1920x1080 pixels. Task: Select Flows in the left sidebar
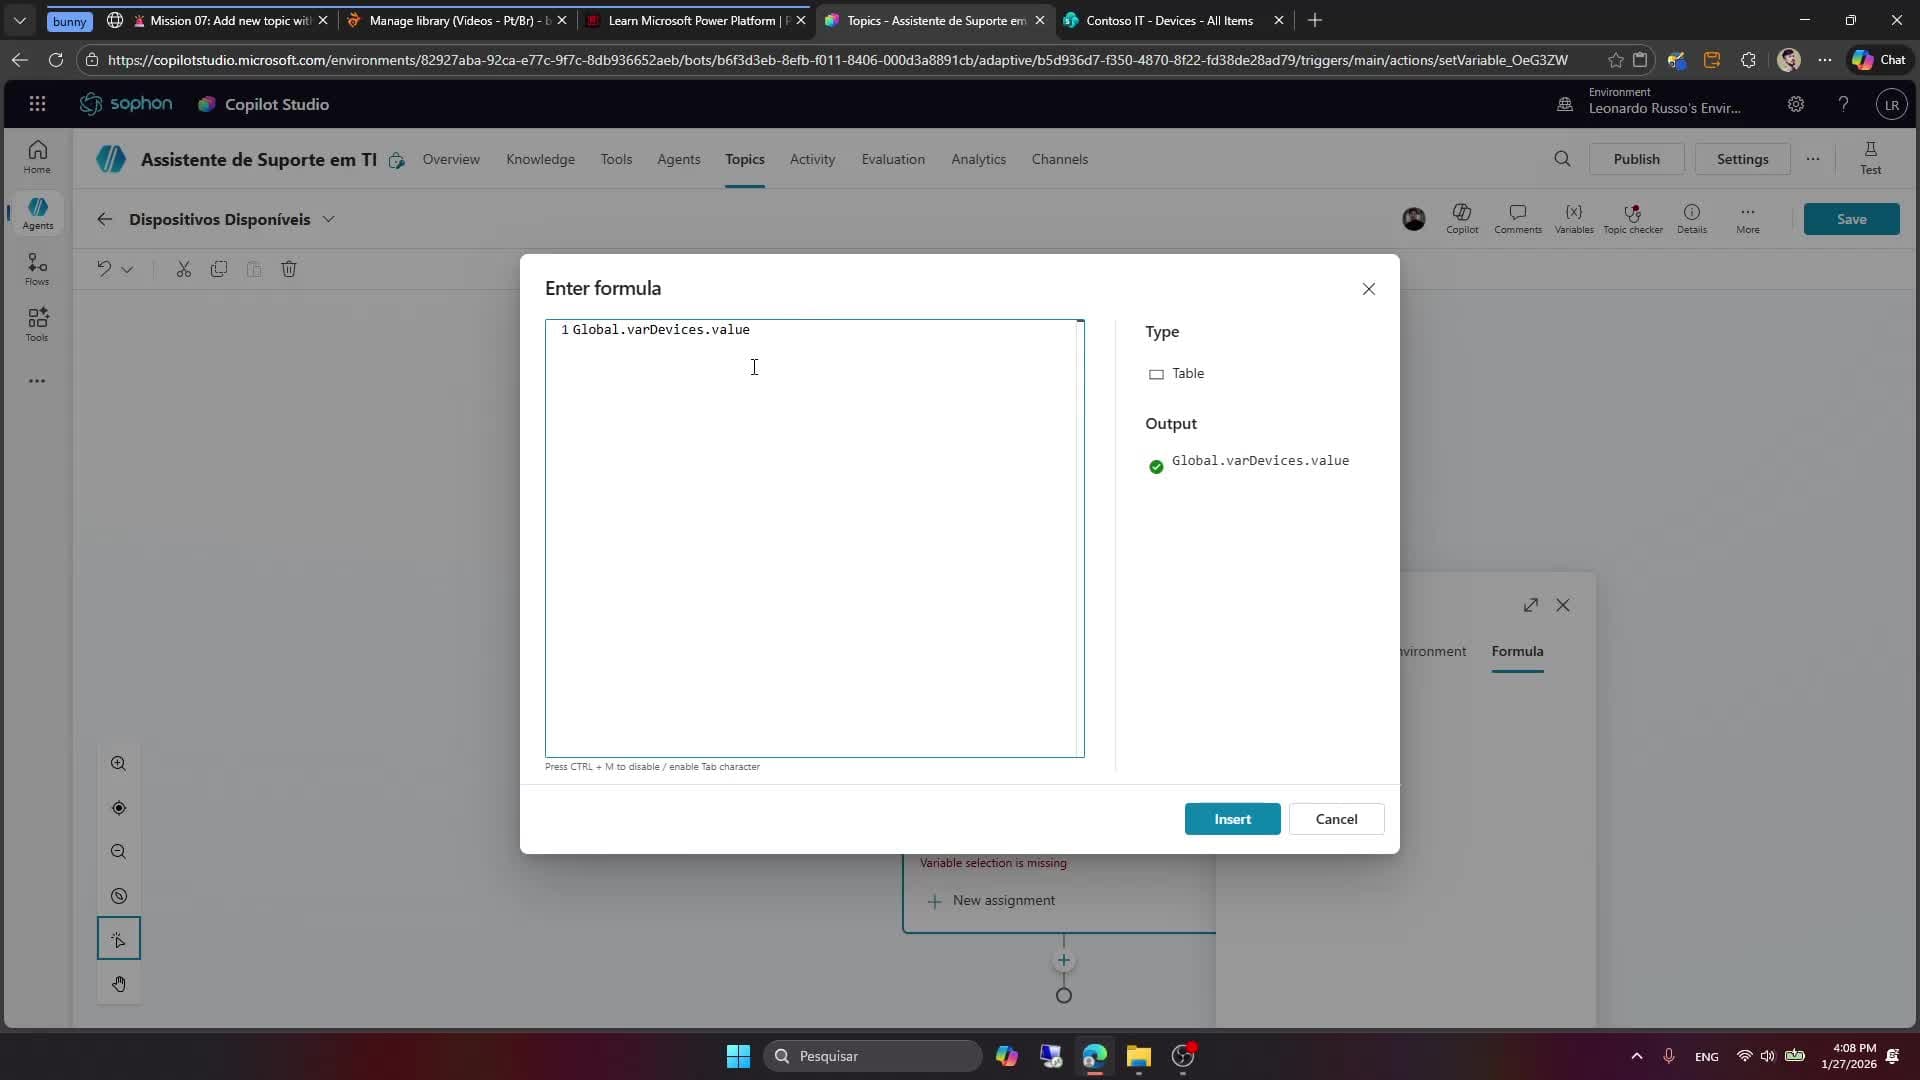click(37, 268)
